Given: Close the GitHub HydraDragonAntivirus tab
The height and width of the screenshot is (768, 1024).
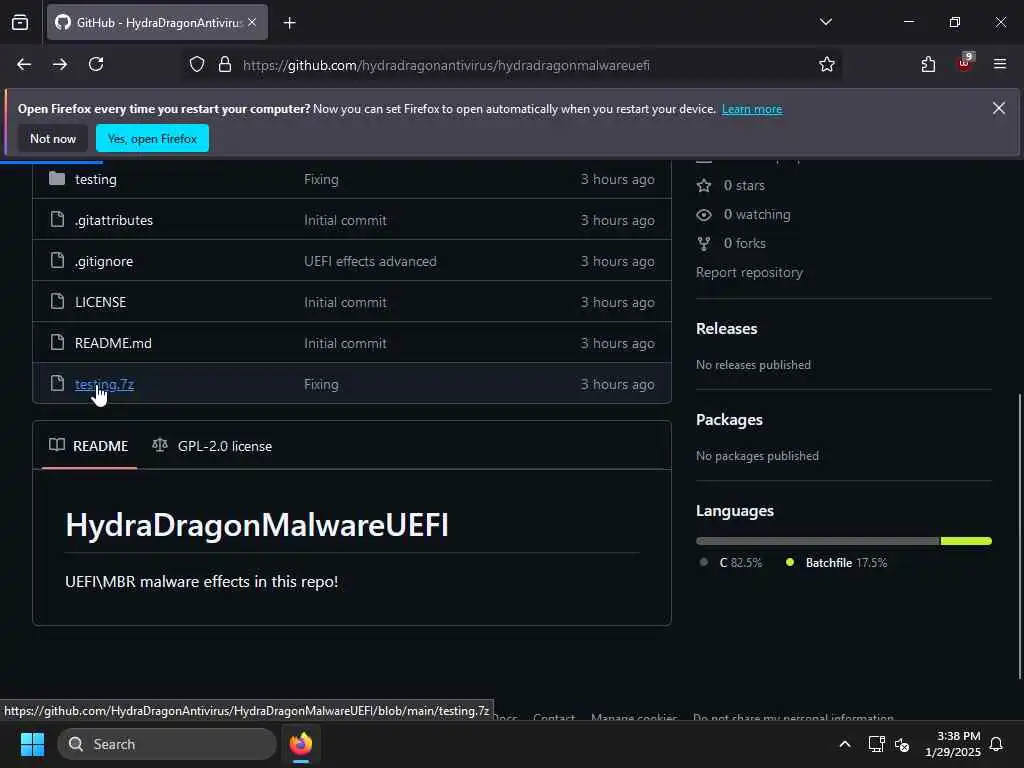Looking at the screenshot, I should [x=252, y=22].
